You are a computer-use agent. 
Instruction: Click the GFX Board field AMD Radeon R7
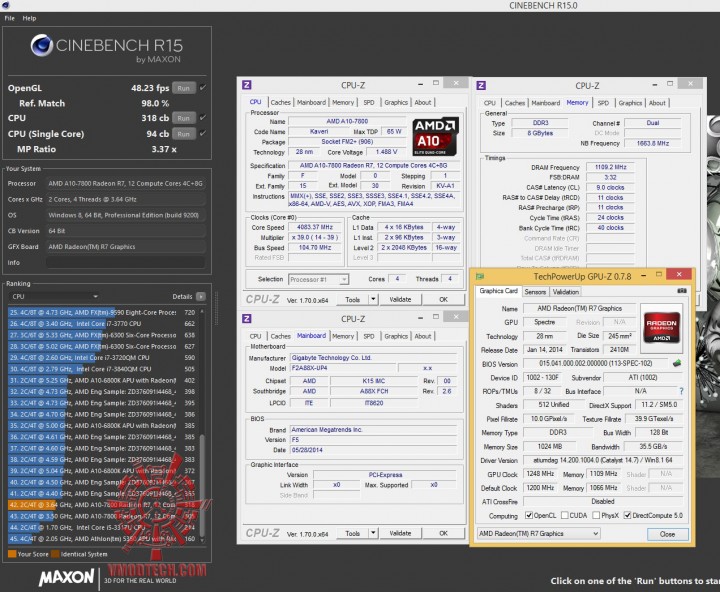[125, 247]
